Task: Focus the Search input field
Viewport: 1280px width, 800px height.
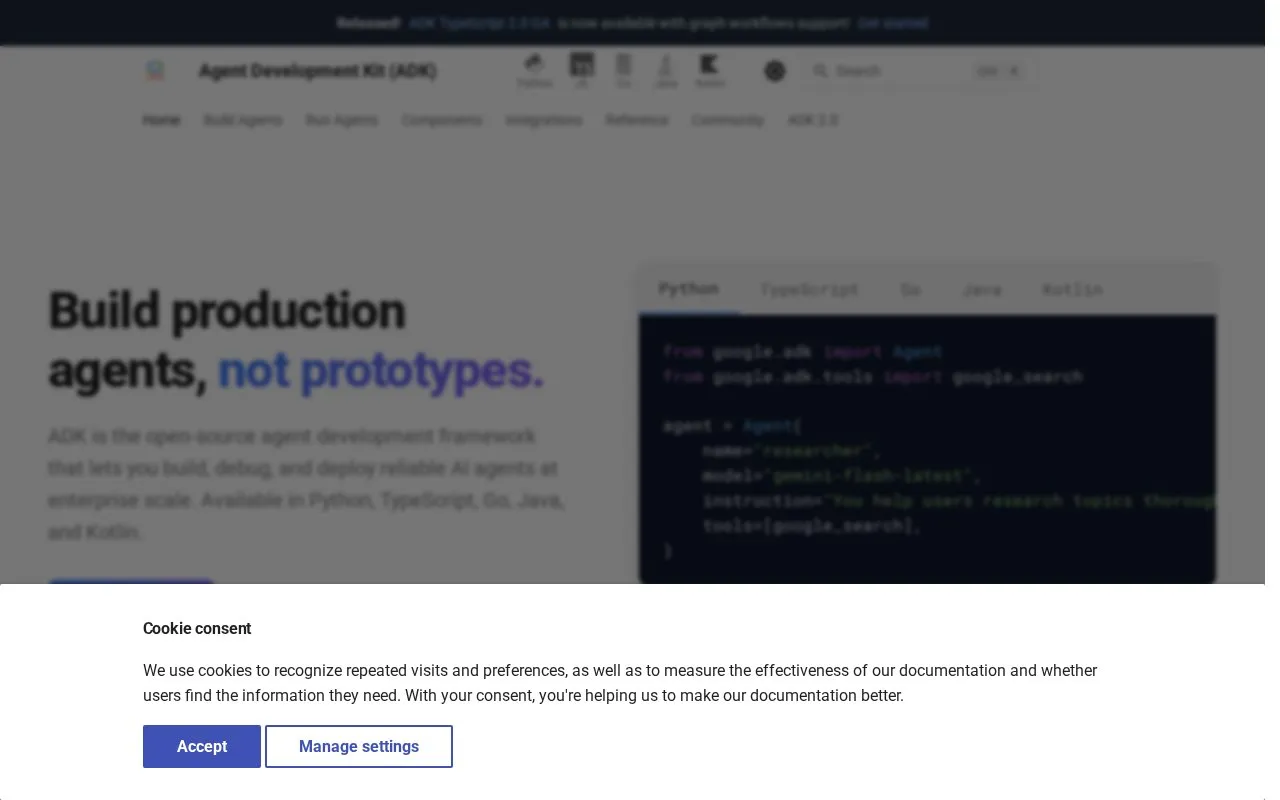Action: (x=919, y=71)
